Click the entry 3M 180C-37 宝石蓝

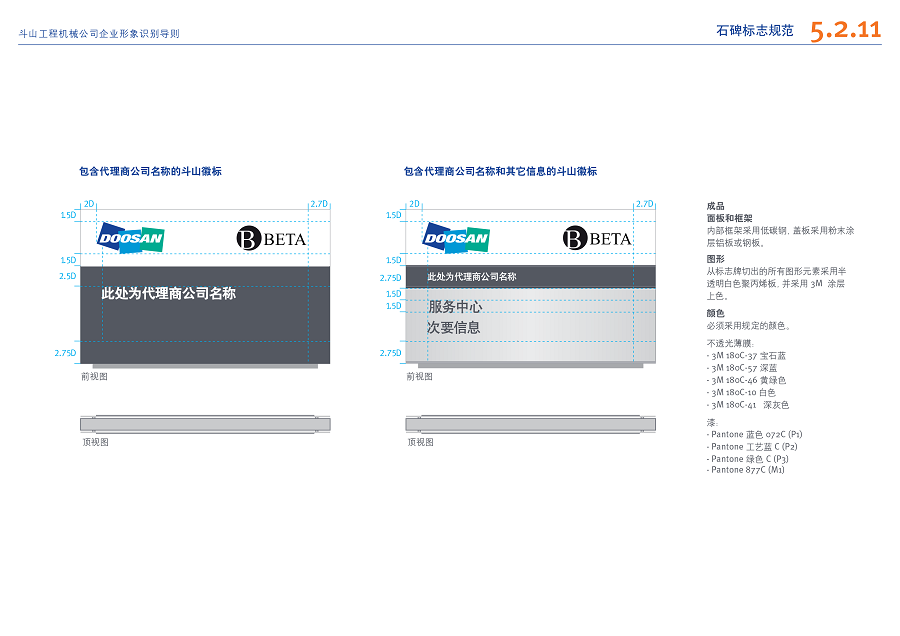pyautogui.click(x=746, y=356)
